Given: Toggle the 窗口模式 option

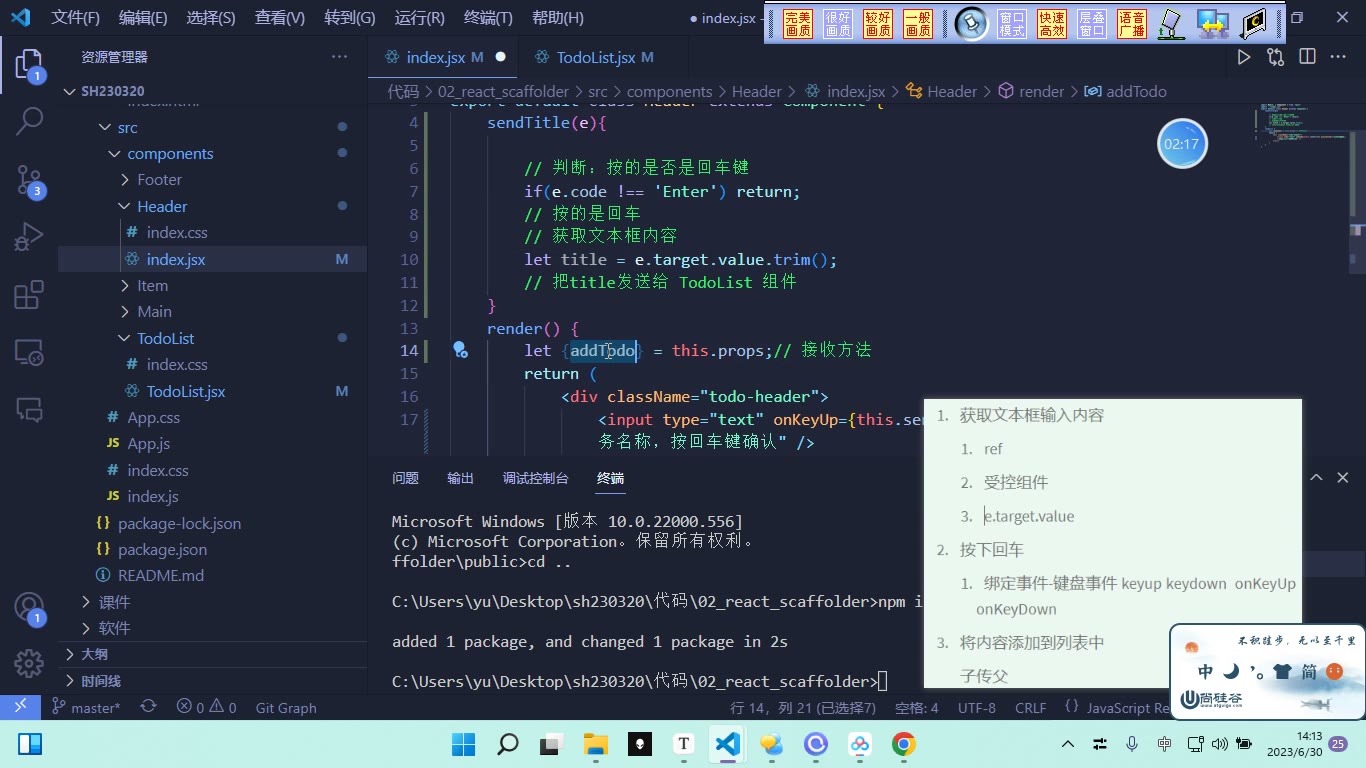Looking at the screenshot, I should pos(1012,24).
